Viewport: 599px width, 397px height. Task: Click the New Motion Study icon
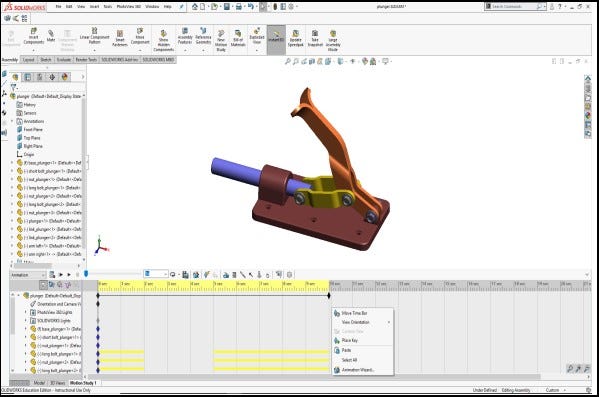point(221,40)
